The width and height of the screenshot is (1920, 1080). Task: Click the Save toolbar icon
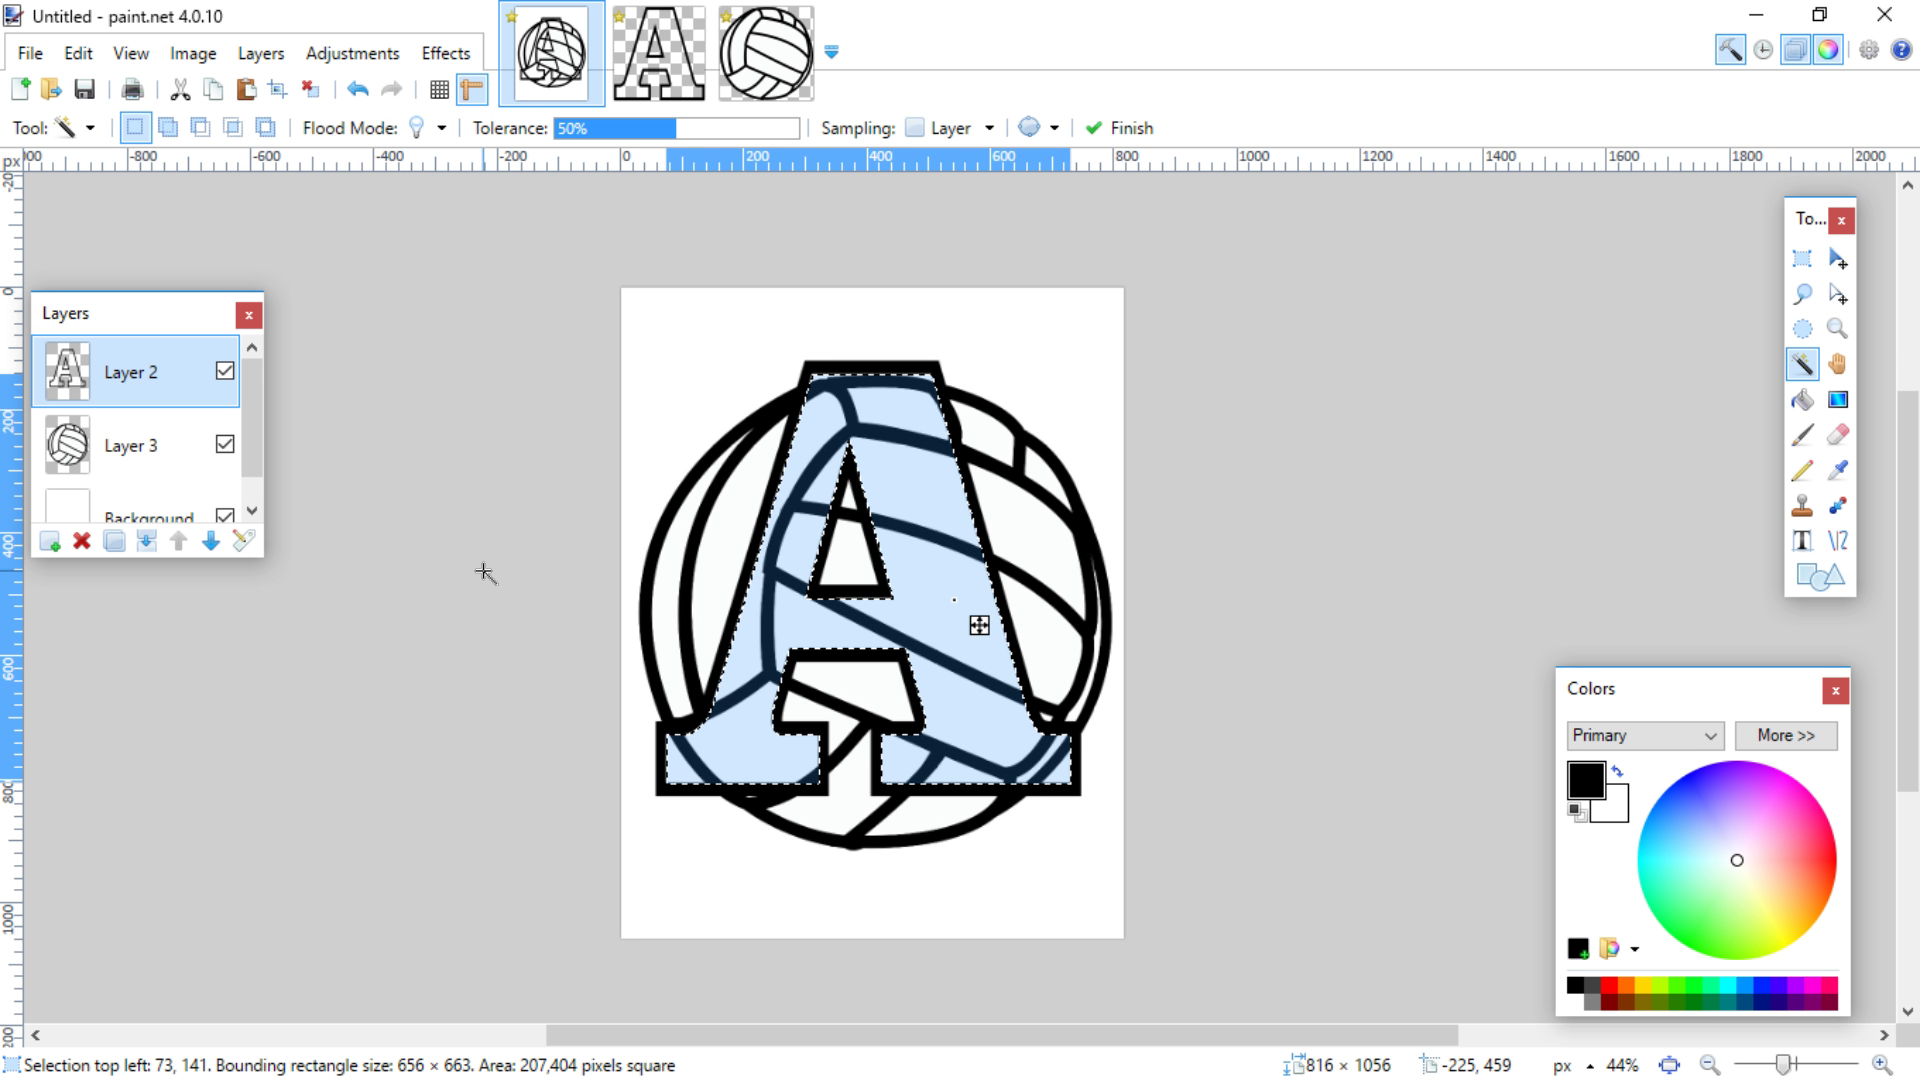85,90
